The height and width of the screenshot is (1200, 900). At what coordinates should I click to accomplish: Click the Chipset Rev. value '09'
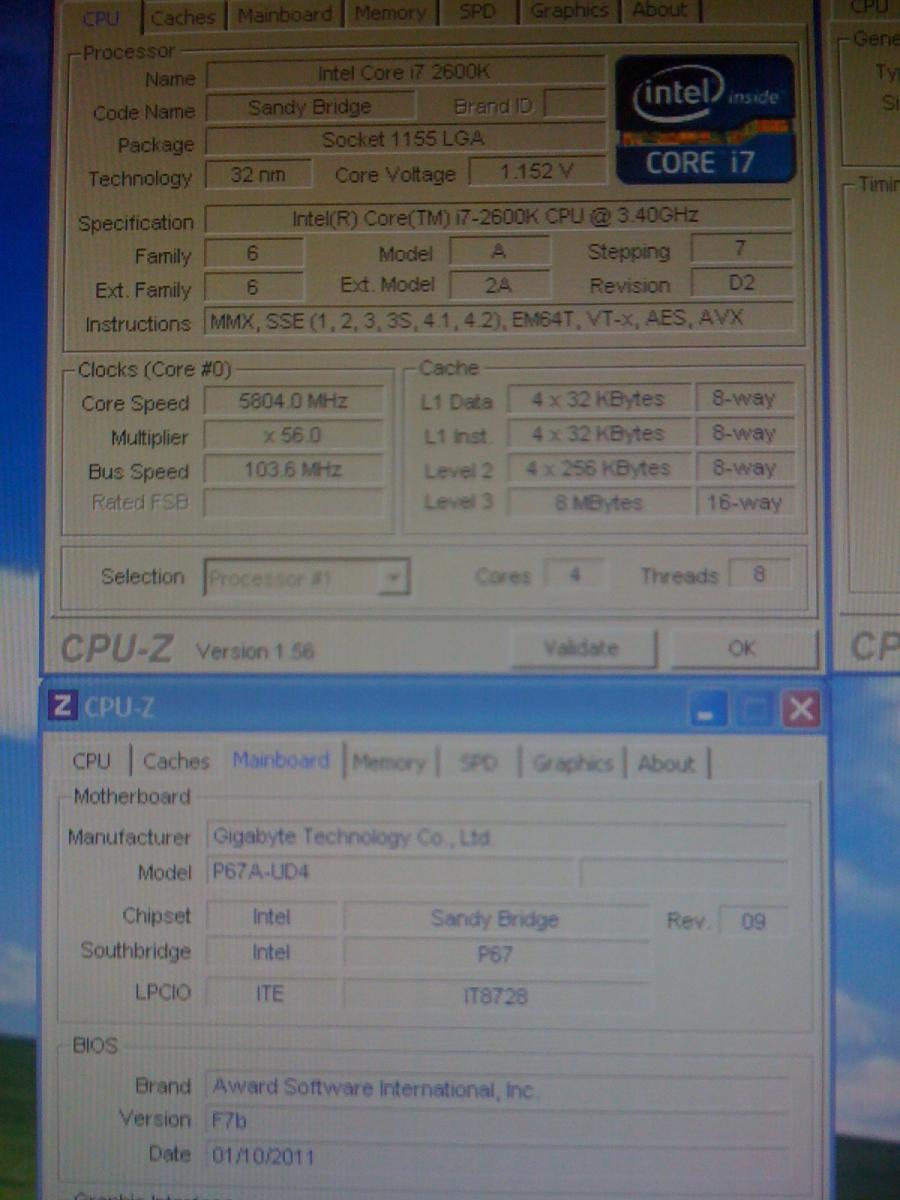pyautogui.click(x=753, y=921)
